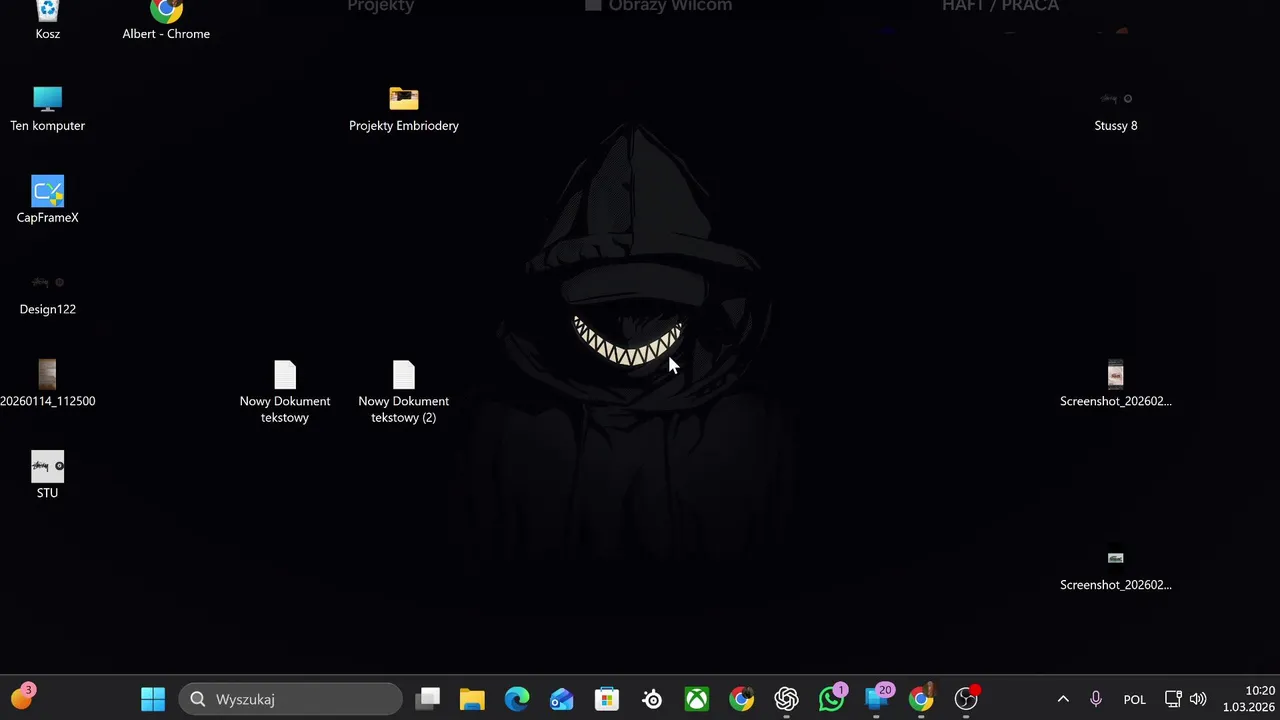Viewport: 1280px width, 720px height.
Task: Open Chrome icon beside the OBS icon
Action: (921, 699)
